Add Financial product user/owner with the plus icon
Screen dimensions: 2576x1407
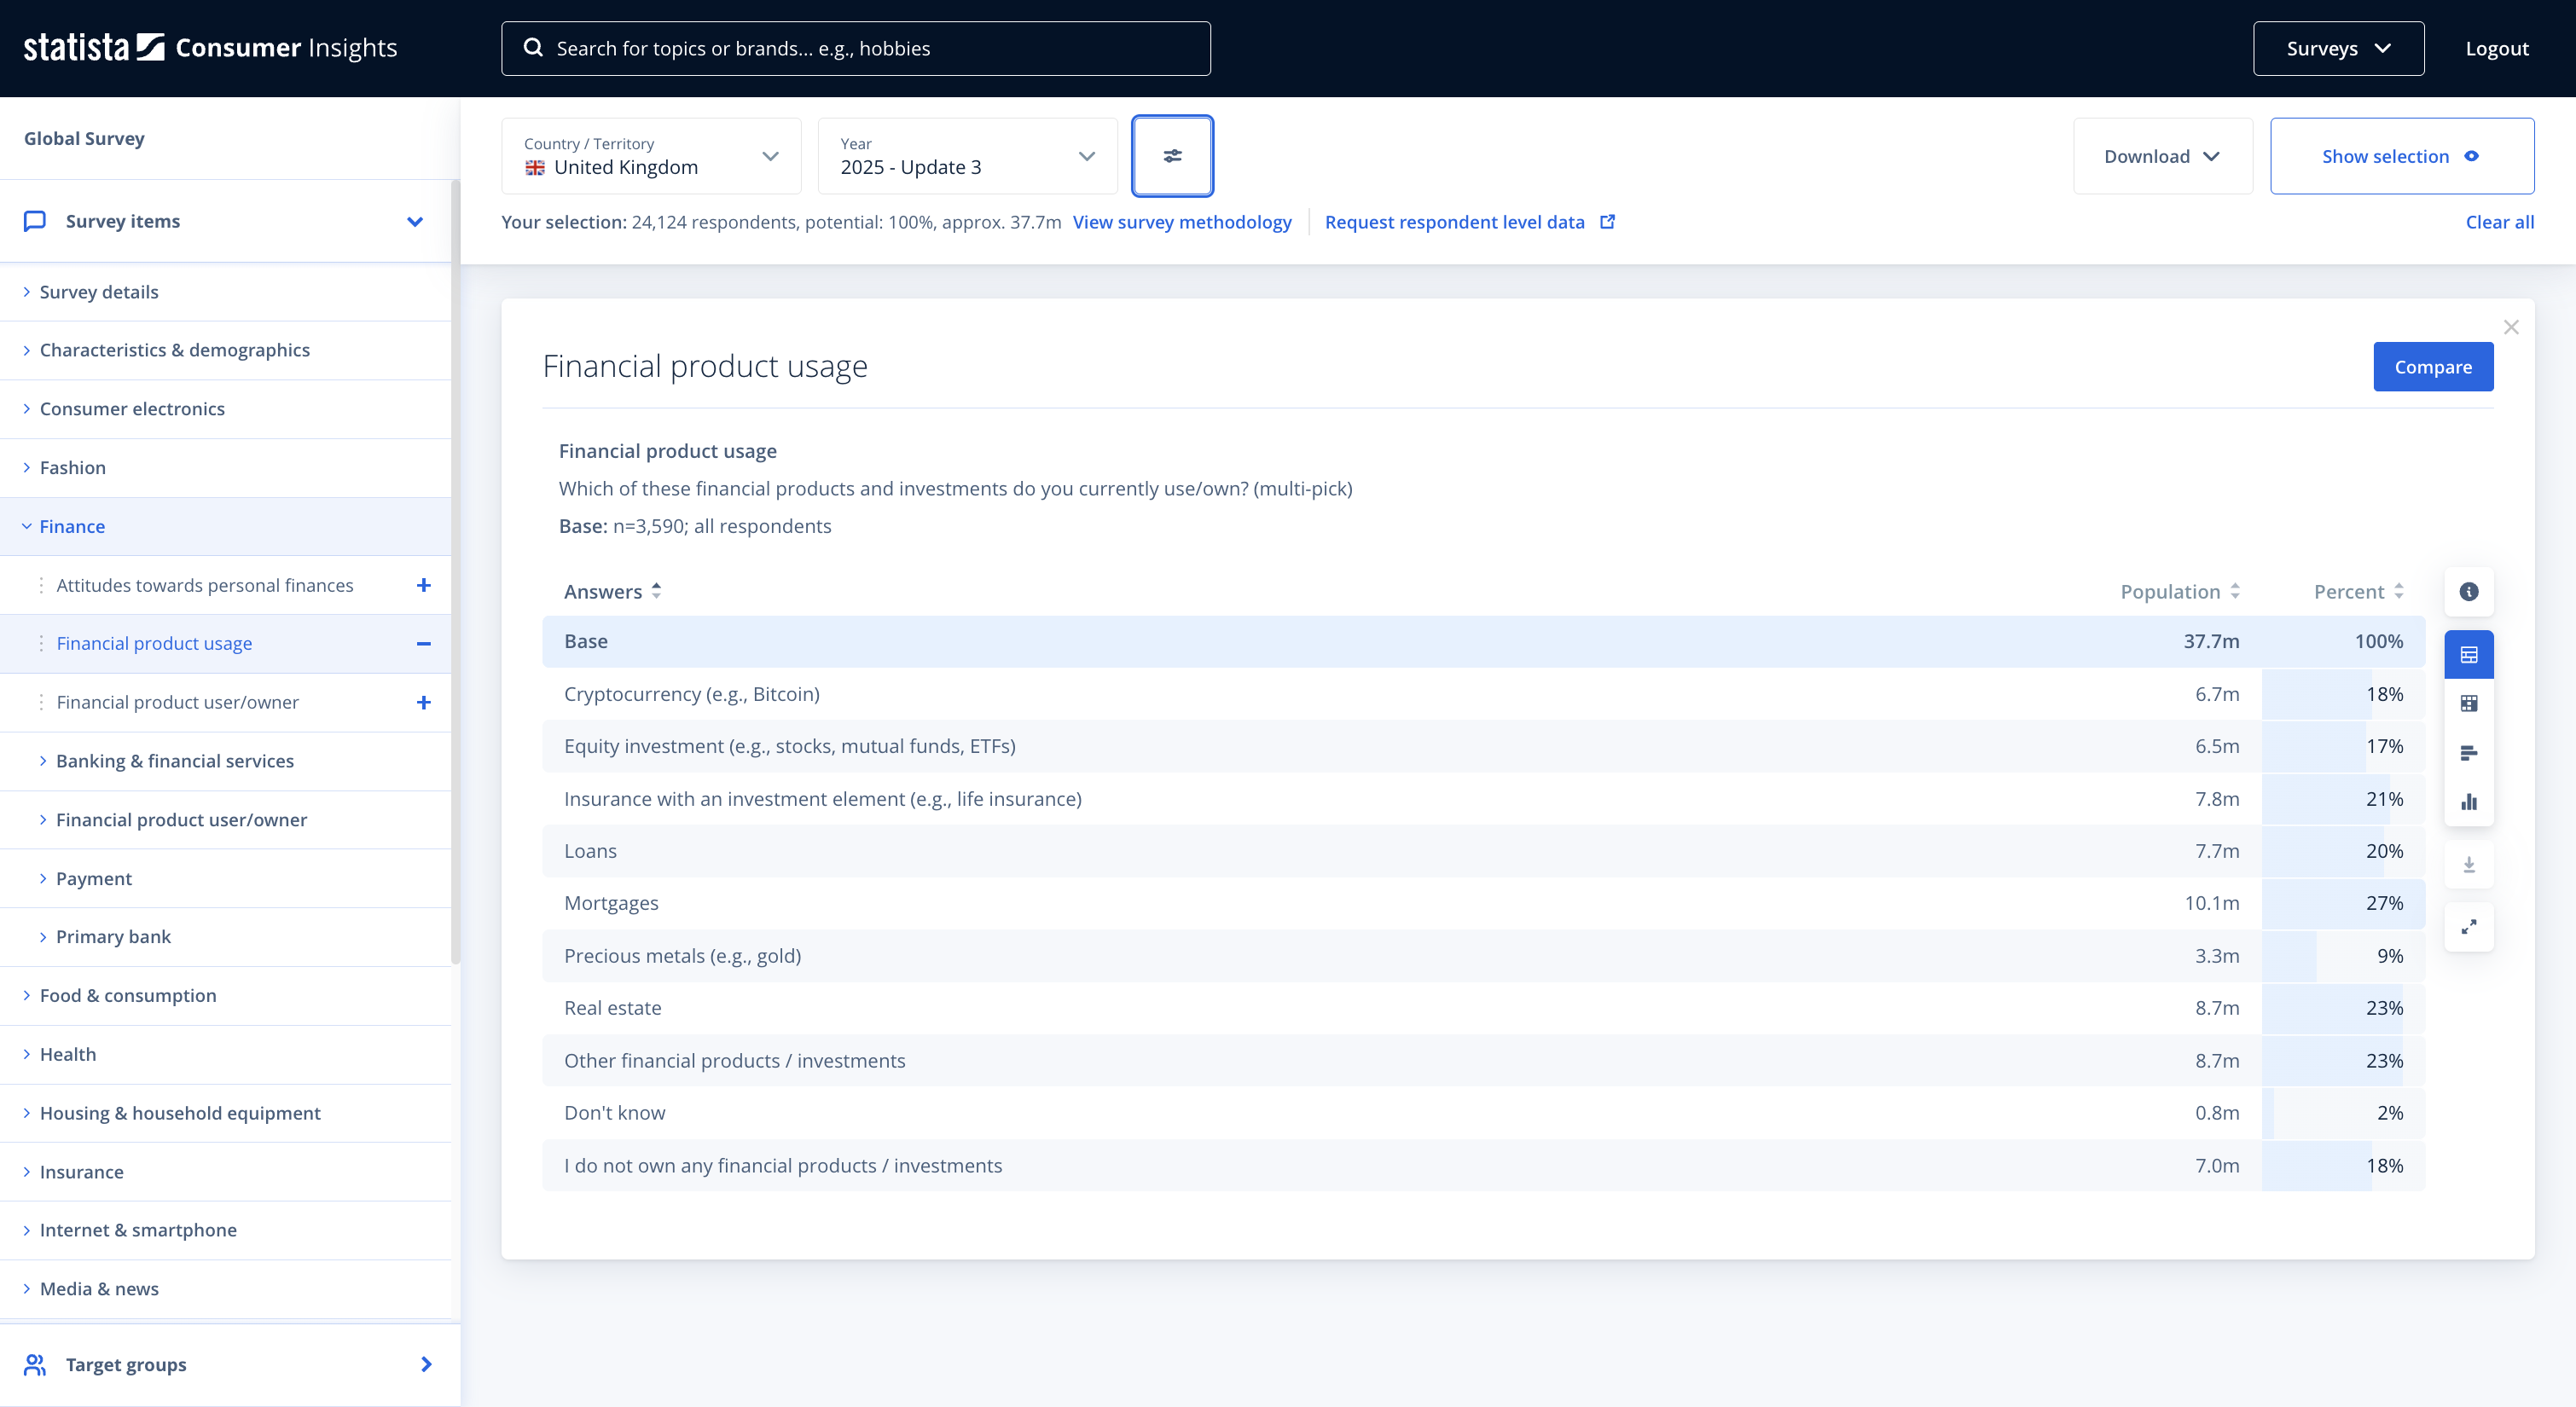click(x=423, y=703)
